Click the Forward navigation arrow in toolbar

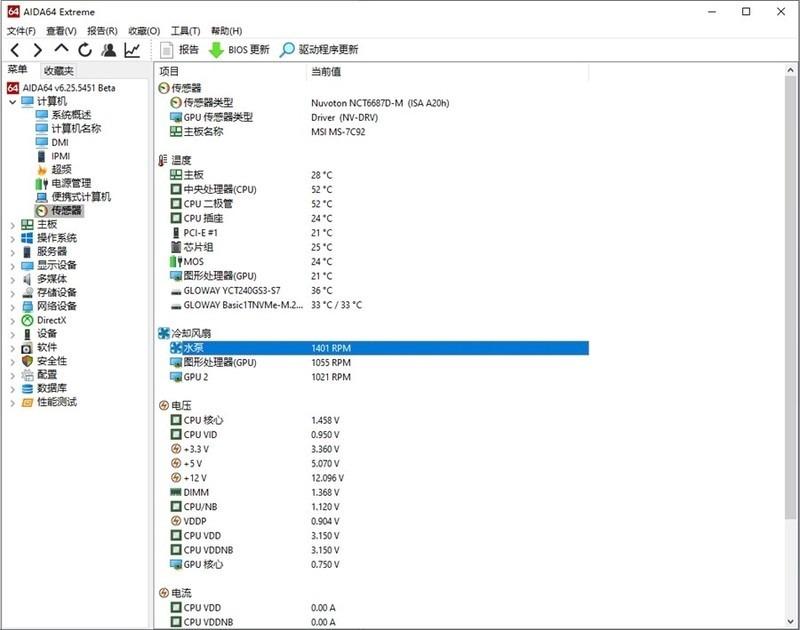point(37,50)
